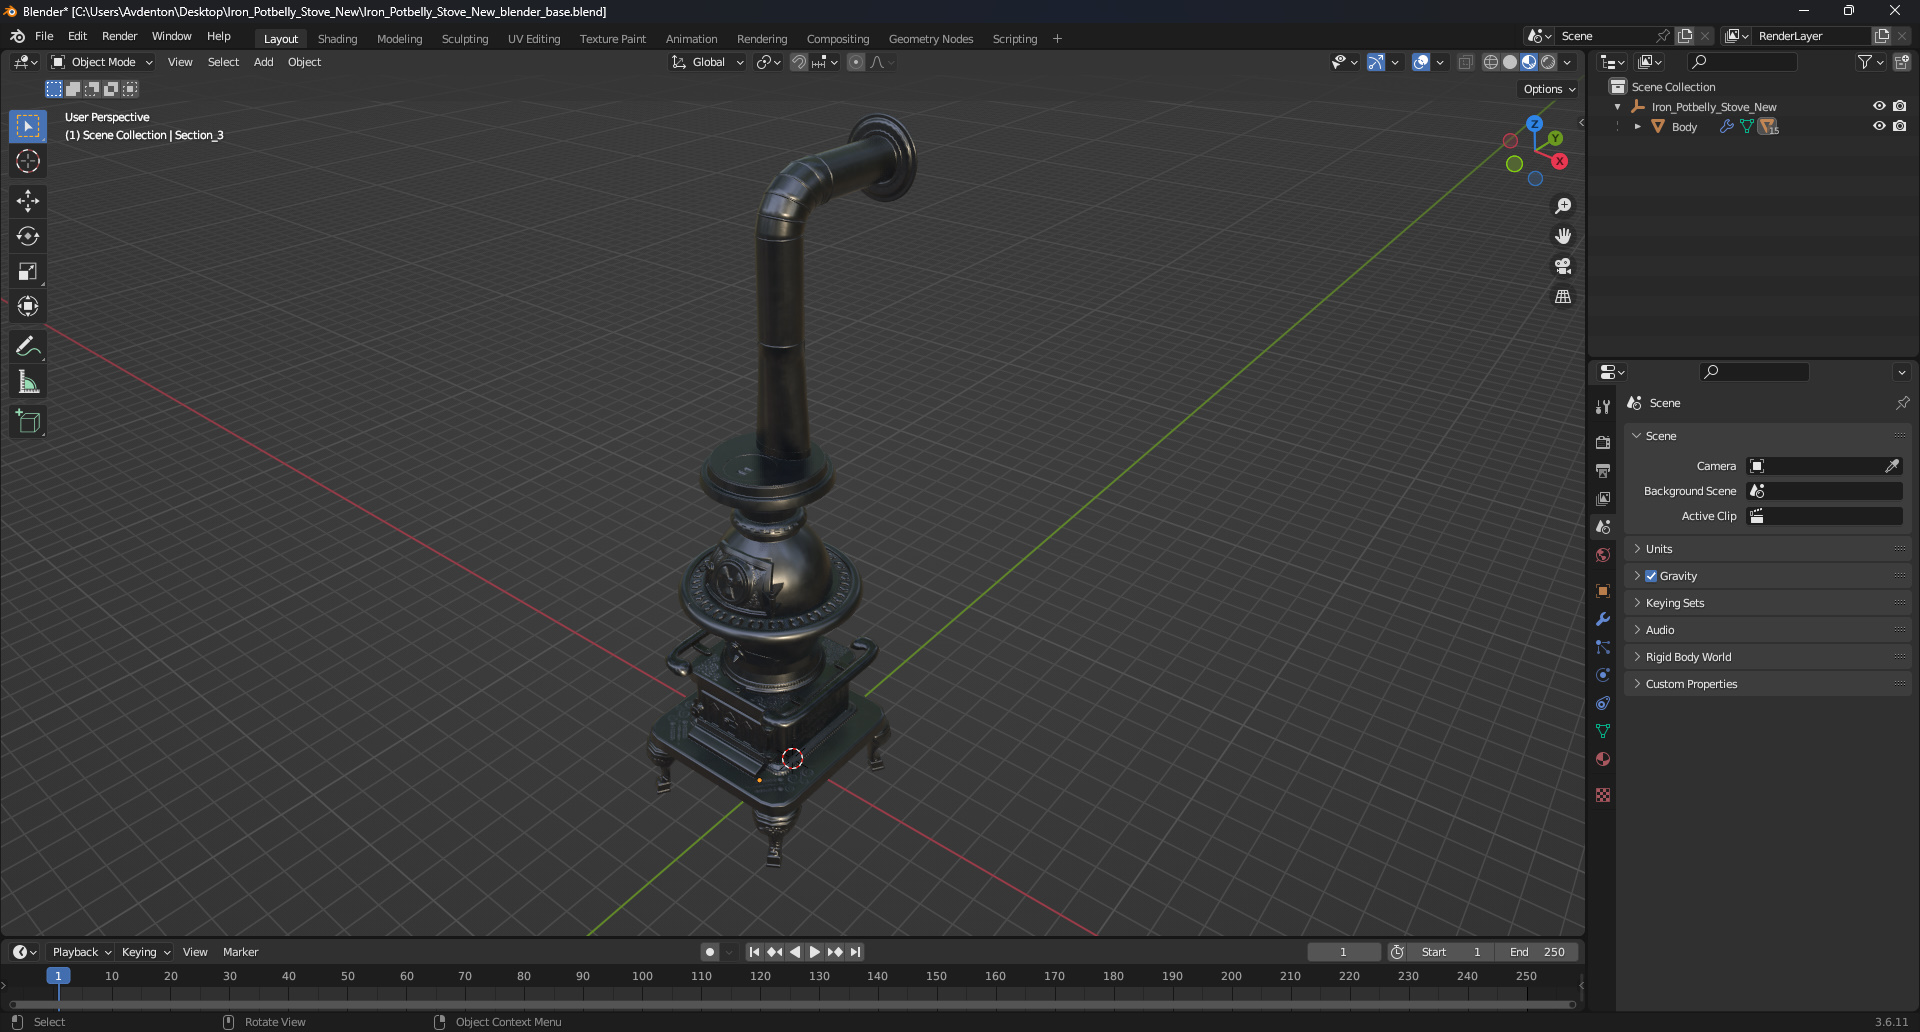Select the Transform tool
Image resolution: width=1920 pixels, height=1032 pixels.
28,306
